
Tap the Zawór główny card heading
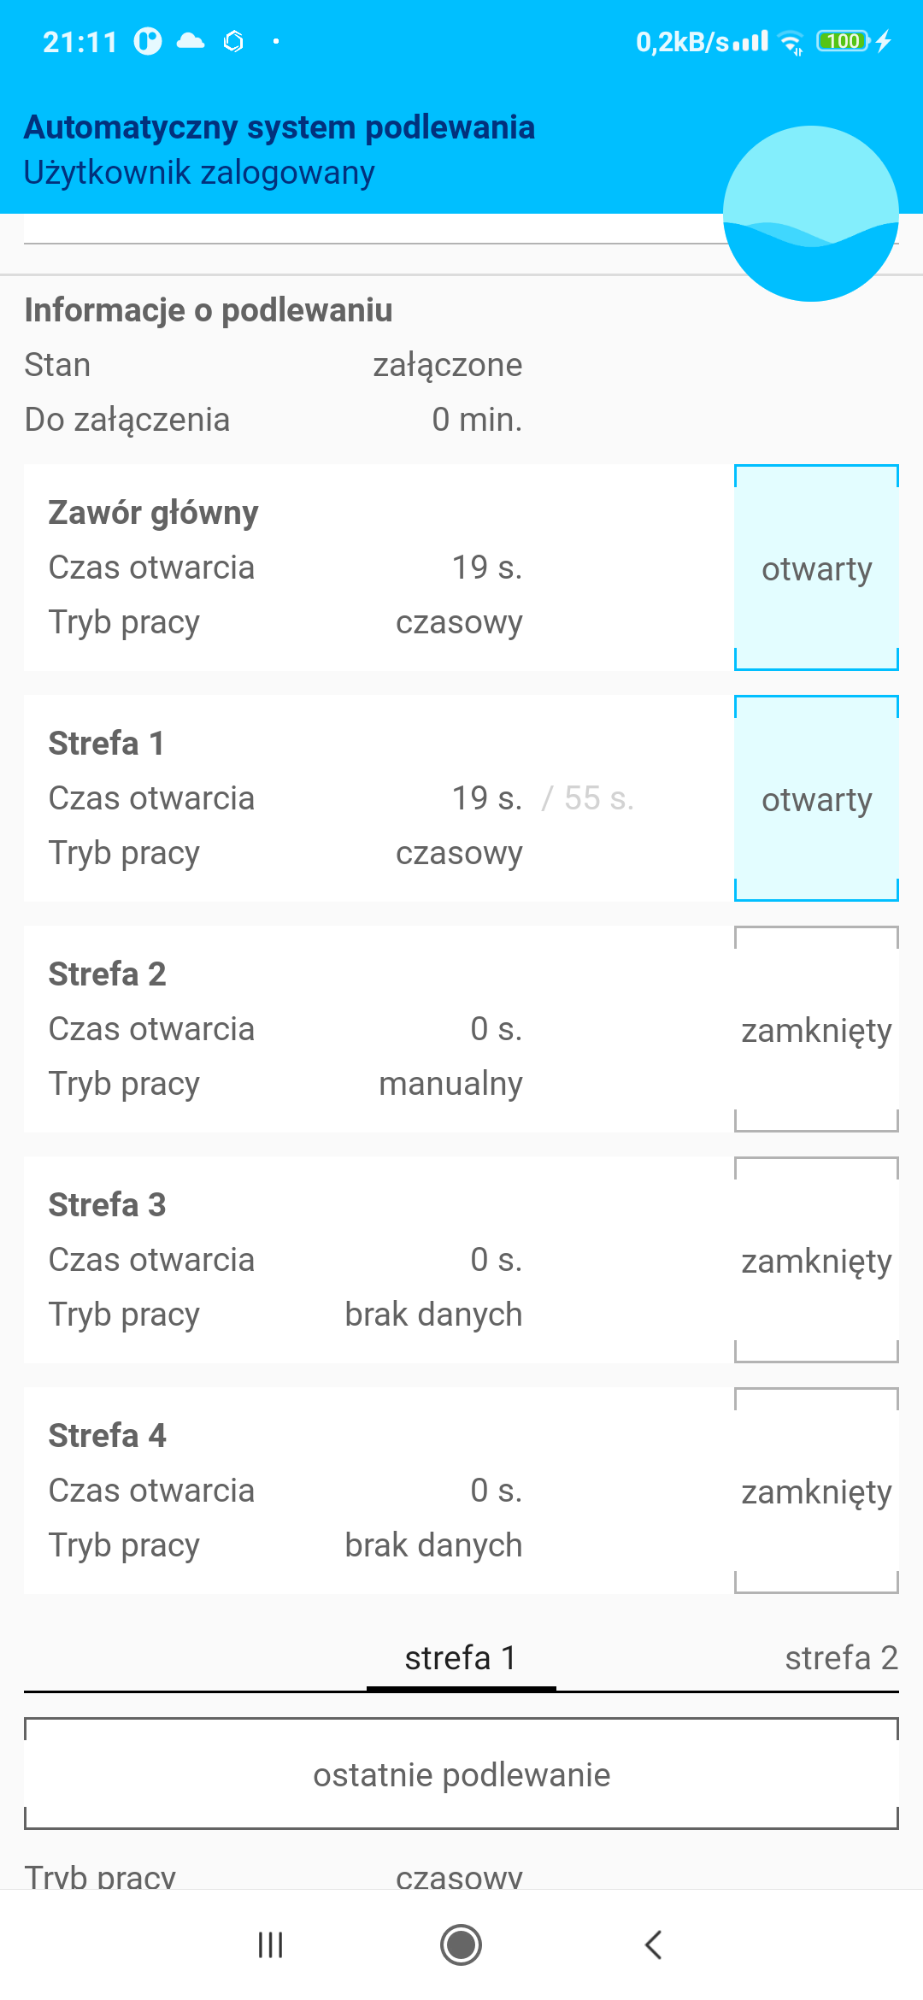pyautogui.click(x=153, y=513)
